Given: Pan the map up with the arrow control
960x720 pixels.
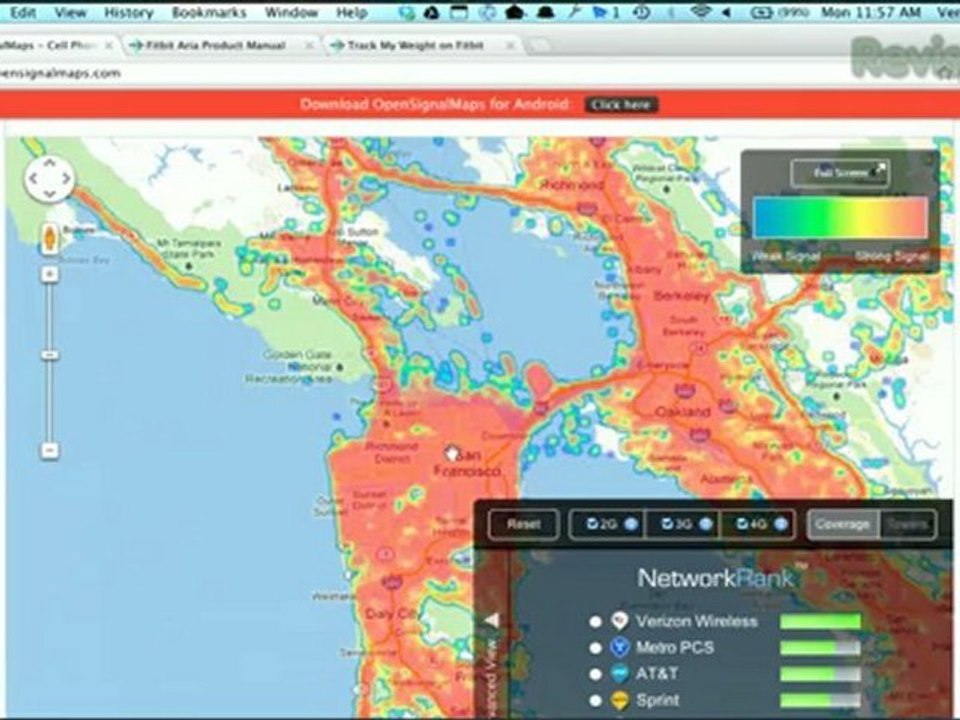Looking at the screenshot, I should click(50, 163).
